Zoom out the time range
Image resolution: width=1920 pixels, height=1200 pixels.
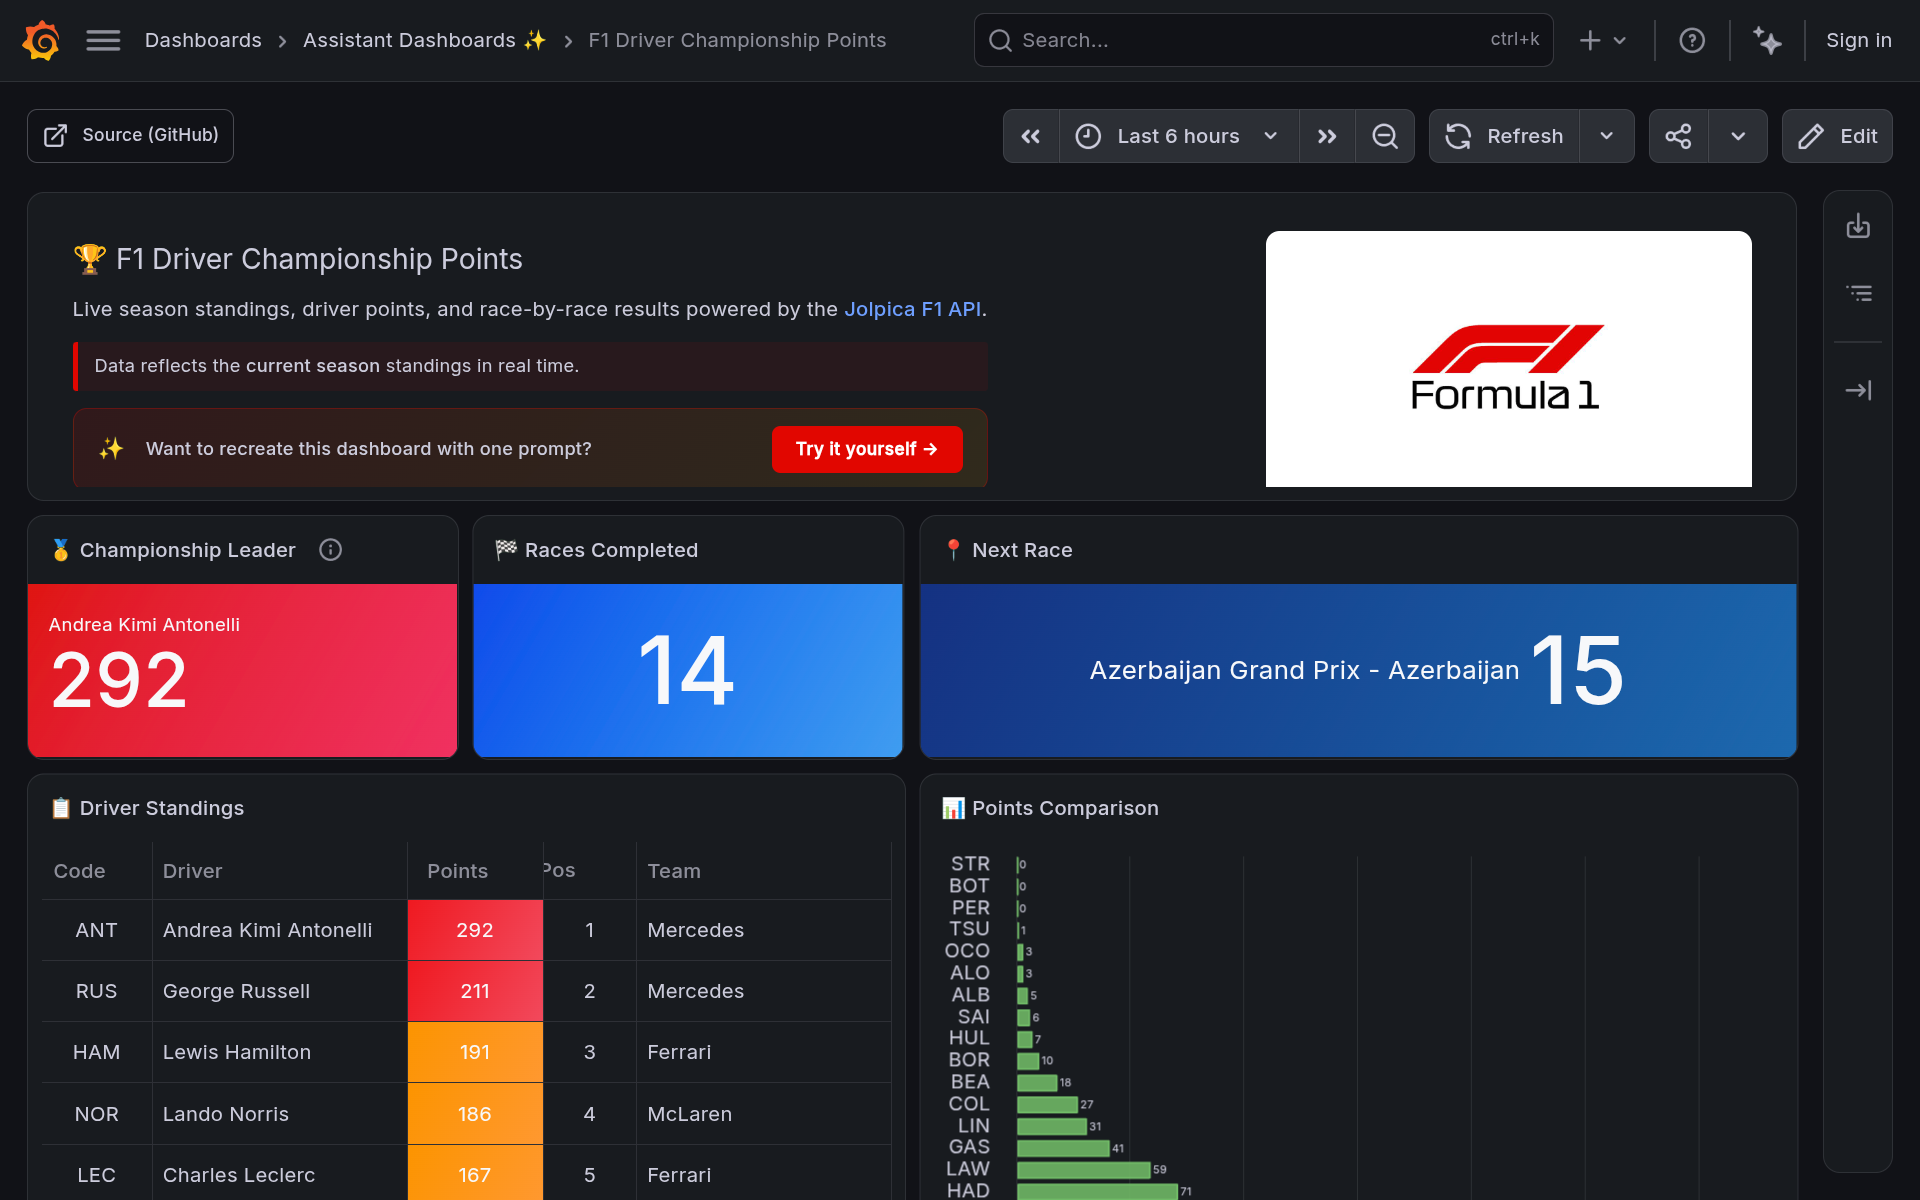[x=1385, y=136]
